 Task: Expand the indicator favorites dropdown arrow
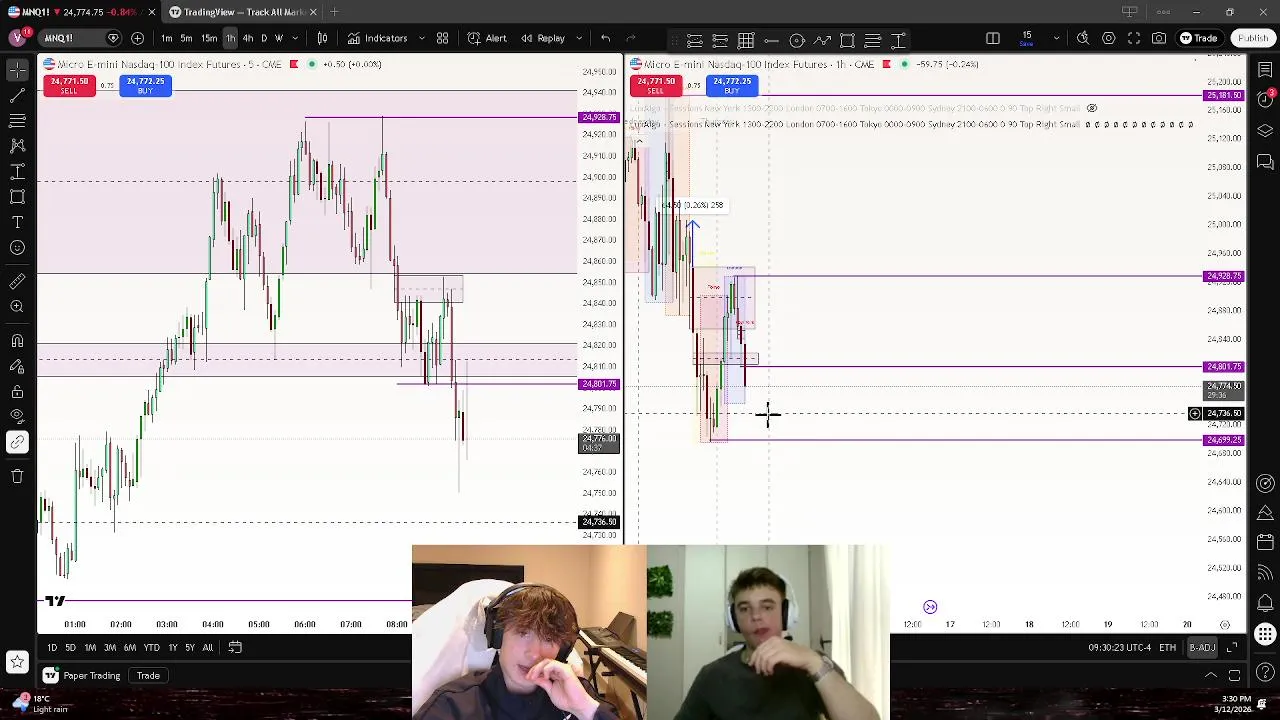(421, 38)
